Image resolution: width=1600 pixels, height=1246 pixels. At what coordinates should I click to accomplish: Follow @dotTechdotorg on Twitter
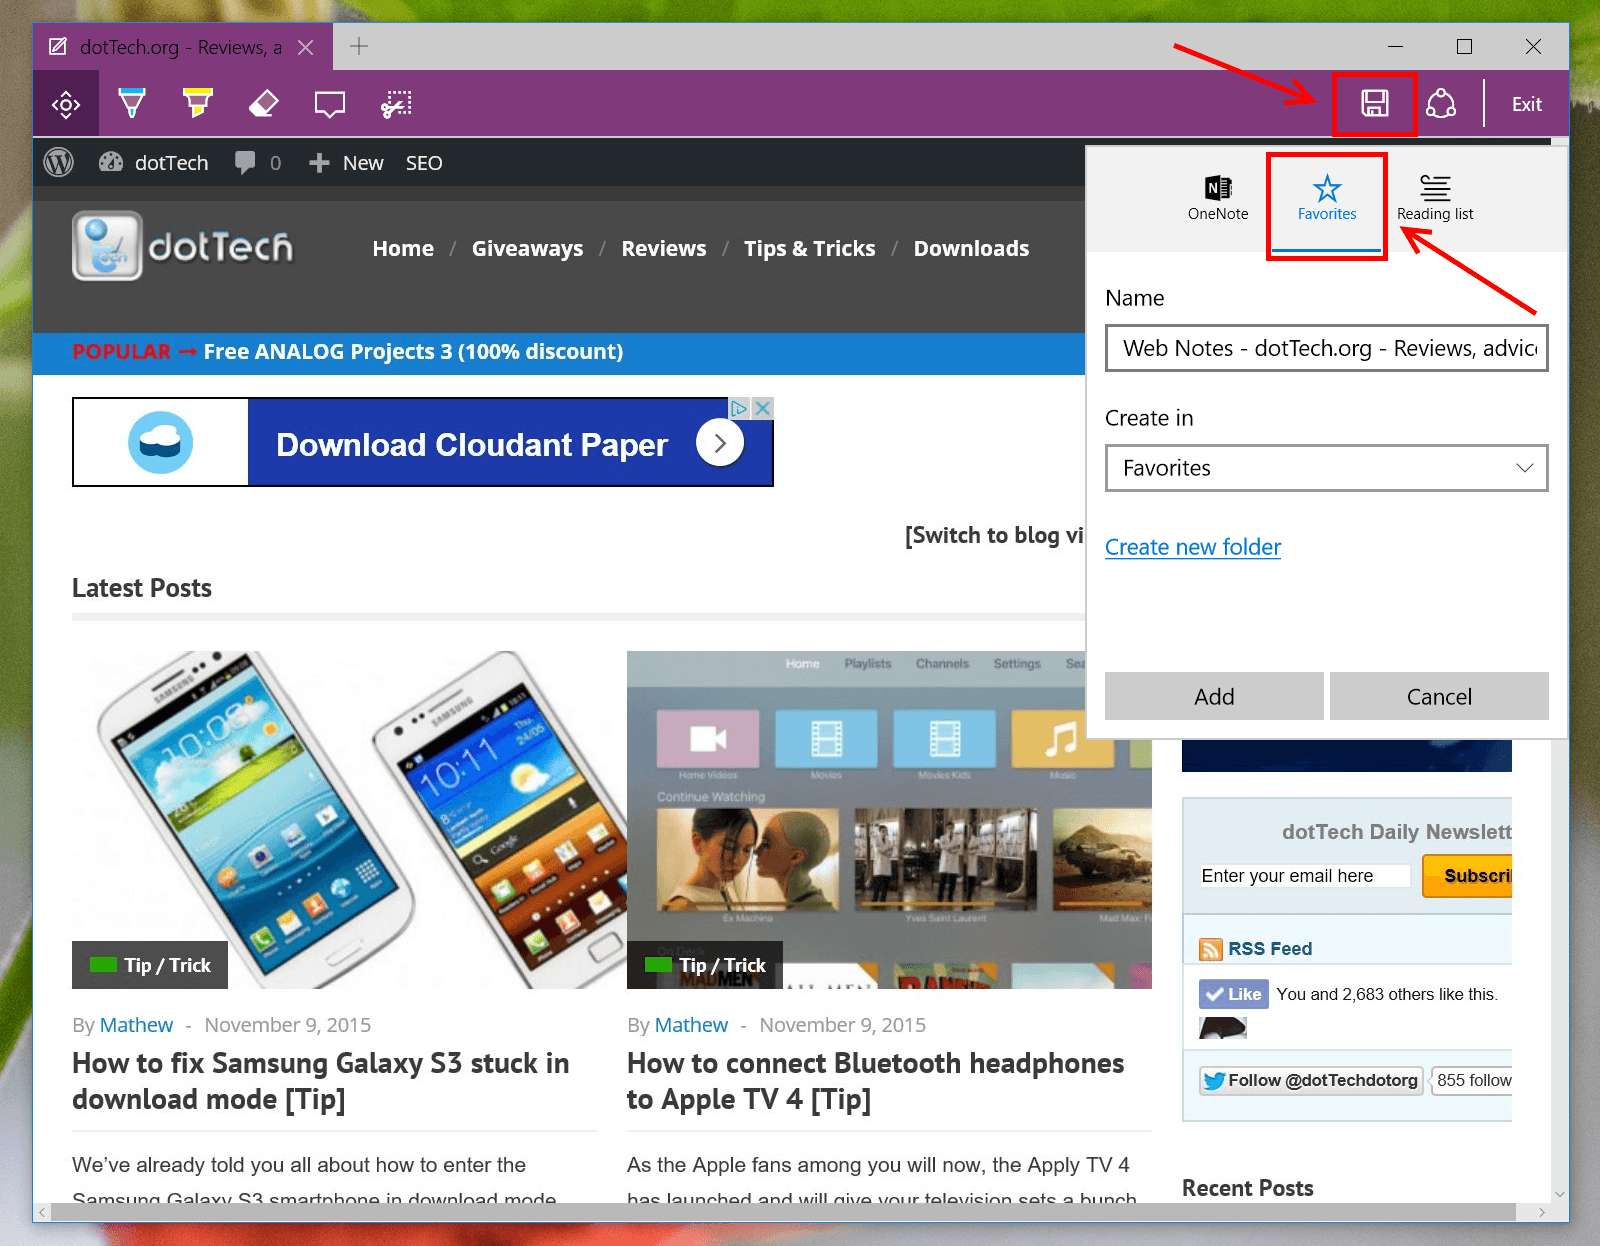click(x=1311, y=1080)
